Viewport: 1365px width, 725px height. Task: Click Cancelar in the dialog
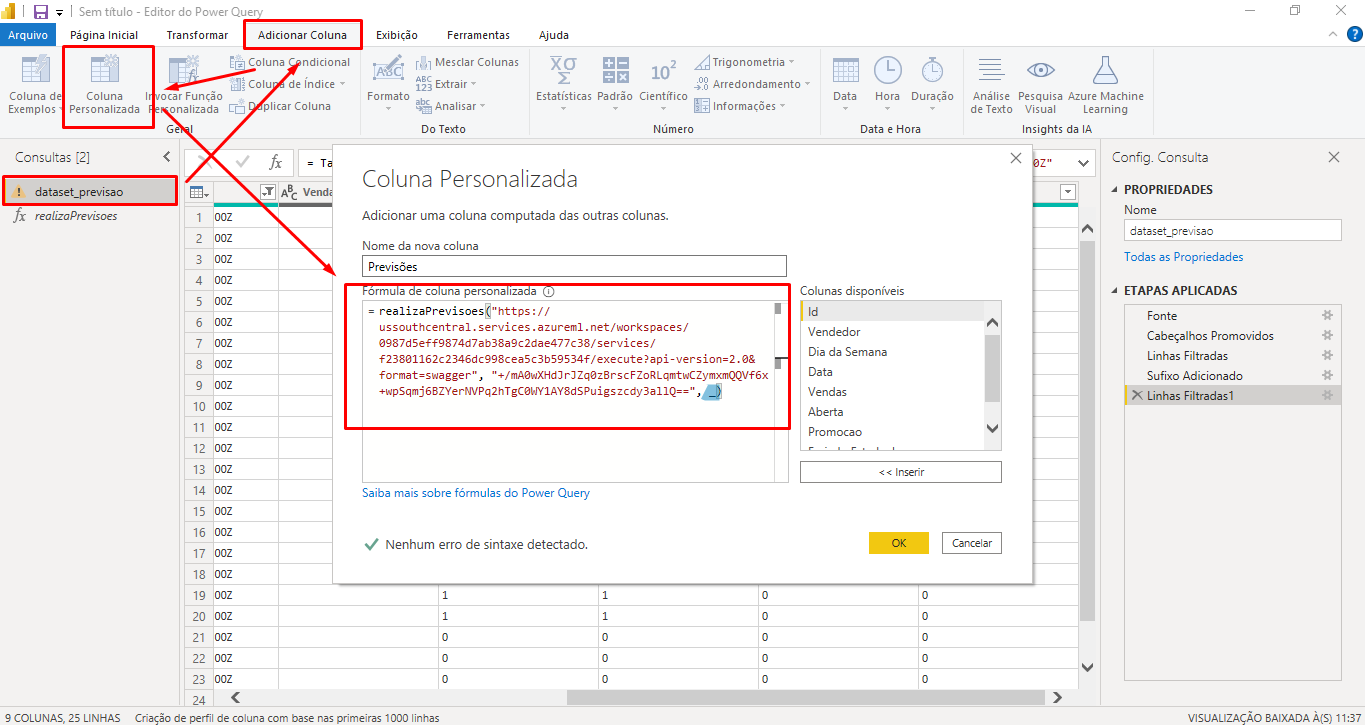click(972, 543)
